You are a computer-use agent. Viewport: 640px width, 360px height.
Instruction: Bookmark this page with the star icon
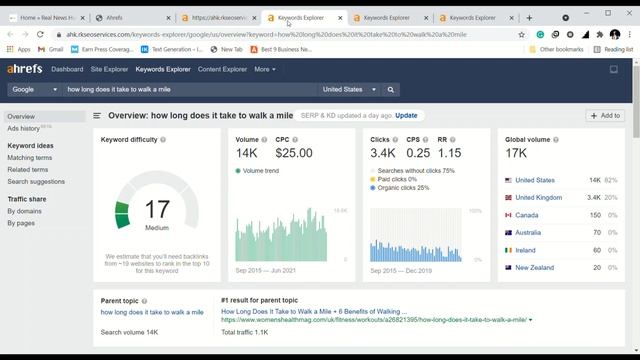click(521, 35)
